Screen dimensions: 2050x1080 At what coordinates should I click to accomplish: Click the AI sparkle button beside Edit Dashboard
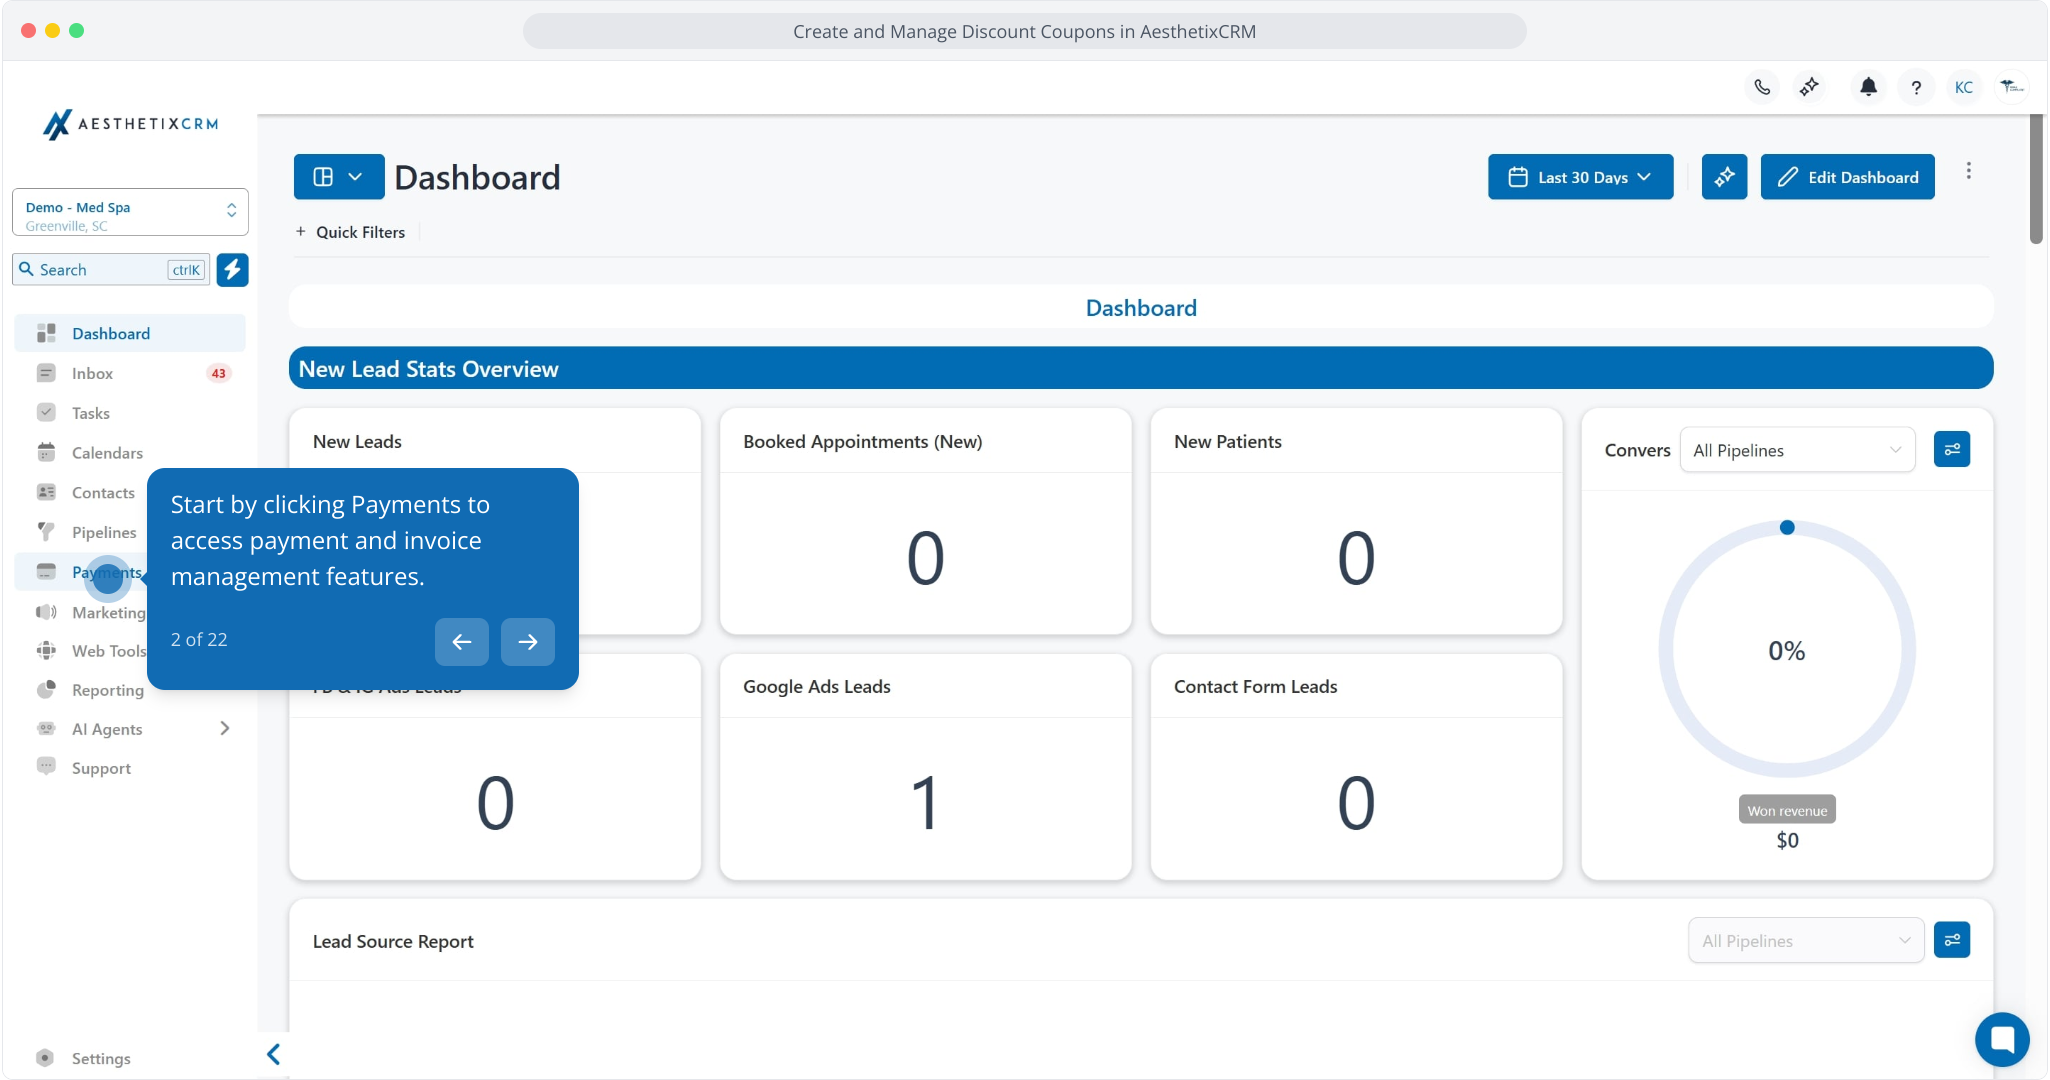pyautogui.click(x=1724, y=177)
